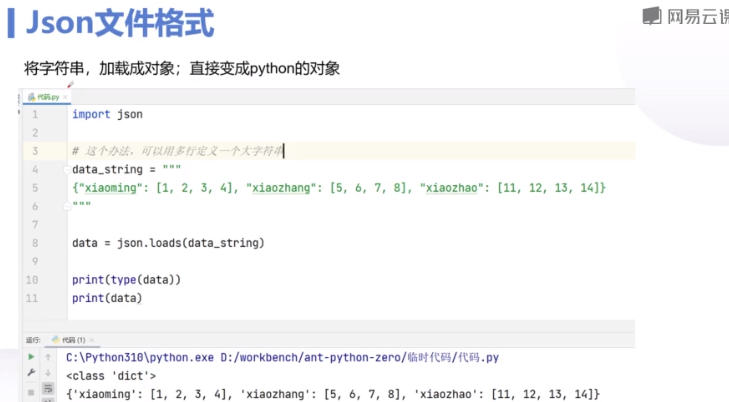This screenshot has width=729, height=402.
Task: Click the Python file icon on 代码.py tab
Action: pyautogui.click(x=31, y=97)
